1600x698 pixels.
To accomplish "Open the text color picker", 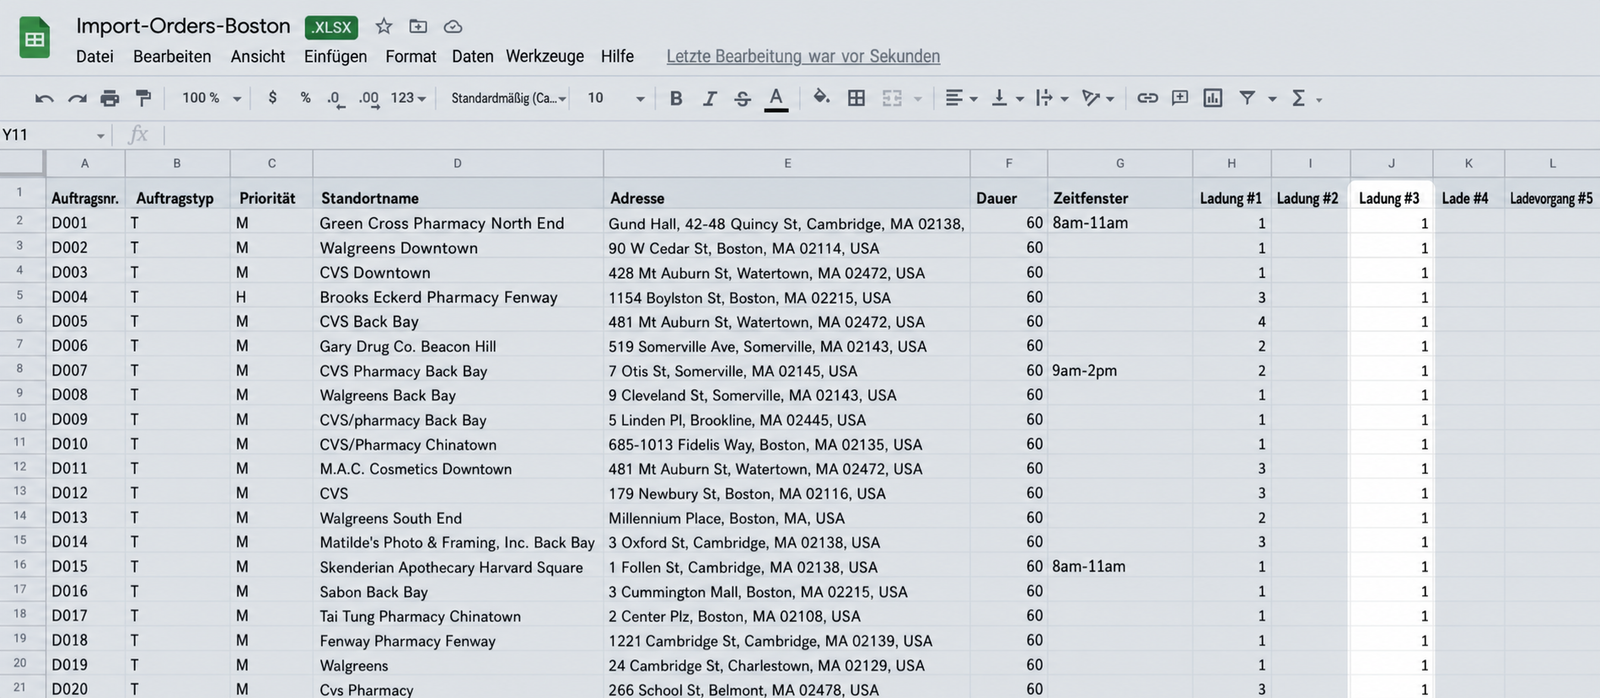I will click(x=776, y=98).
